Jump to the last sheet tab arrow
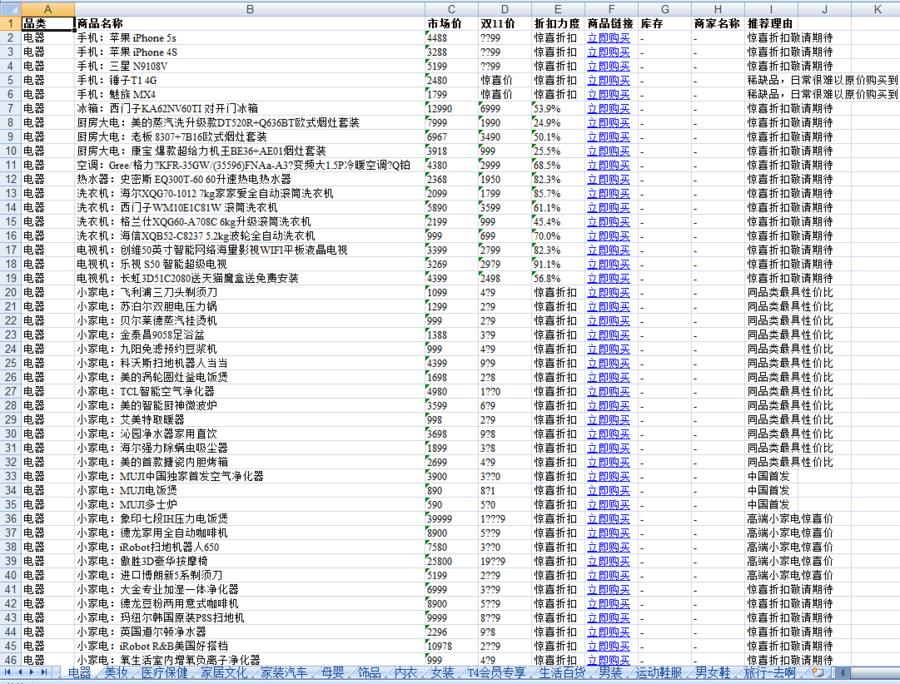The width and height of the screenshot is (900, 684). tap(44, 672)
